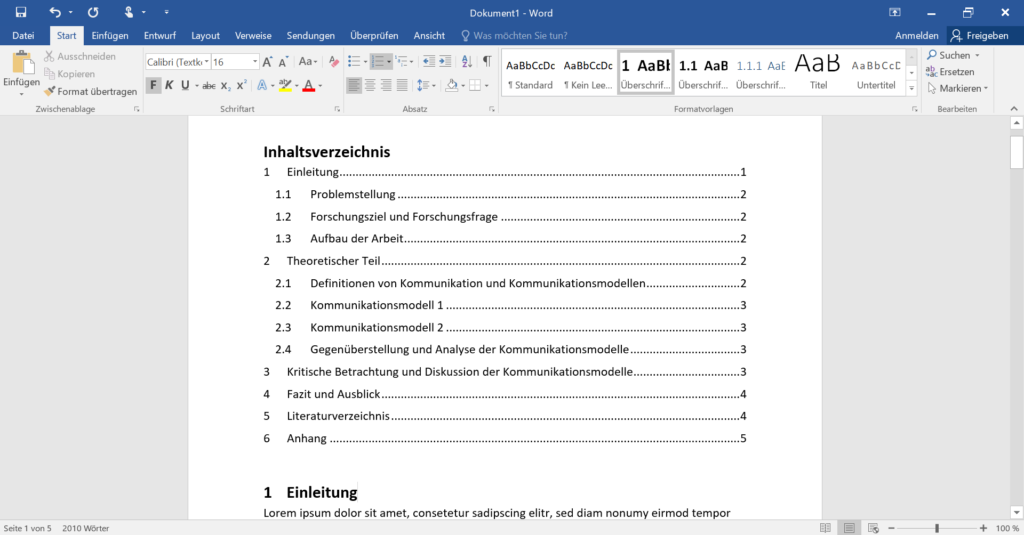Click Anmelden to sign in
The width and height of the screenshot is (1024, 535).
click(x=916, y=35)
